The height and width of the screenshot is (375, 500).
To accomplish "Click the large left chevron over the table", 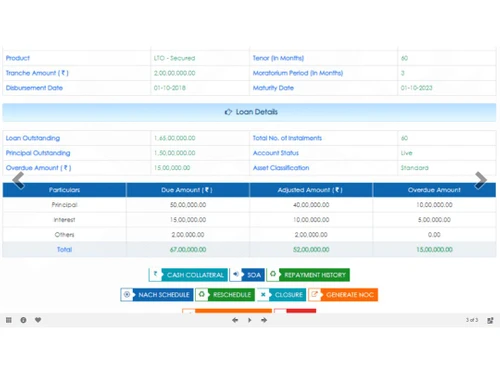I will [18, 180].
